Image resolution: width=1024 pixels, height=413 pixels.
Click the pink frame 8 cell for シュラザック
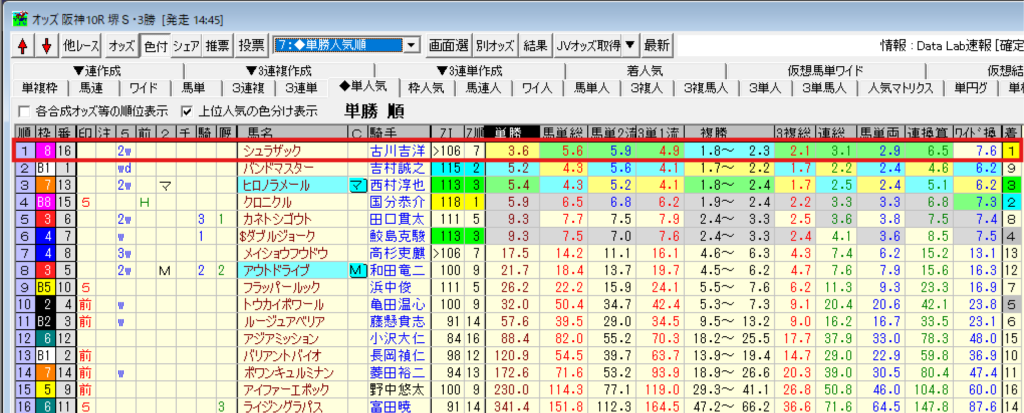46,151
